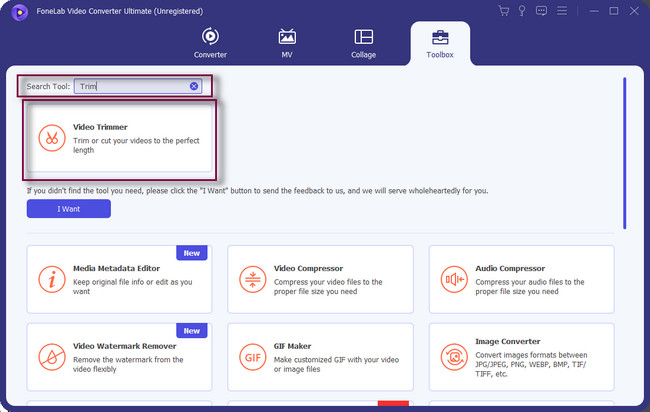Minimize the FoneLab window
The width and height of the screenshot is (650, 412).
pos(594,11)
